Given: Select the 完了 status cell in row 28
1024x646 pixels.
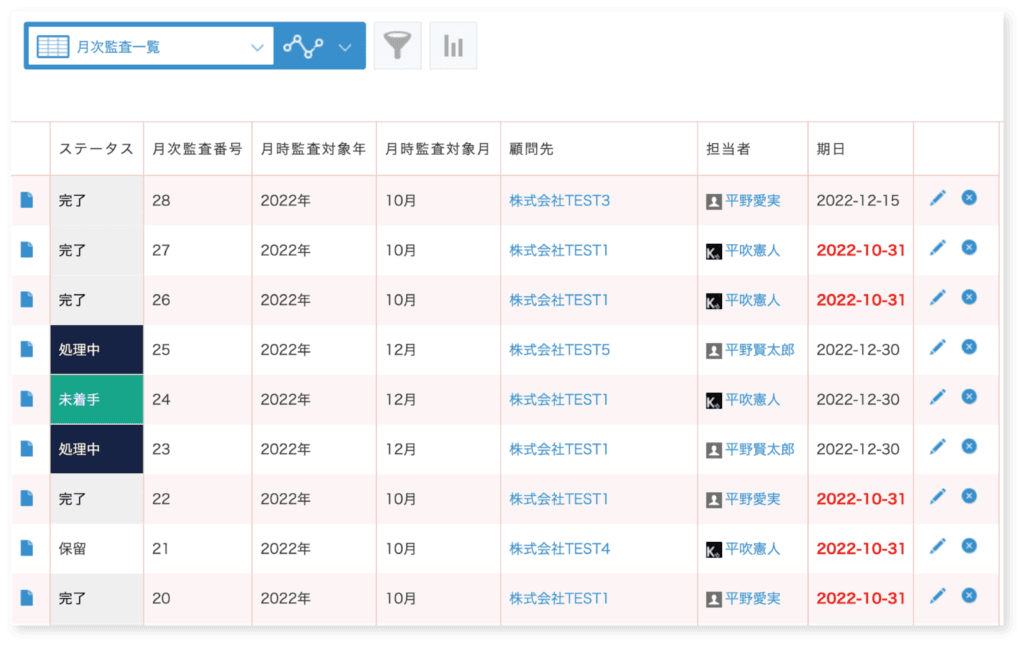Looking at the screenshot, I should pyautogui.click(x=97, y=201).
